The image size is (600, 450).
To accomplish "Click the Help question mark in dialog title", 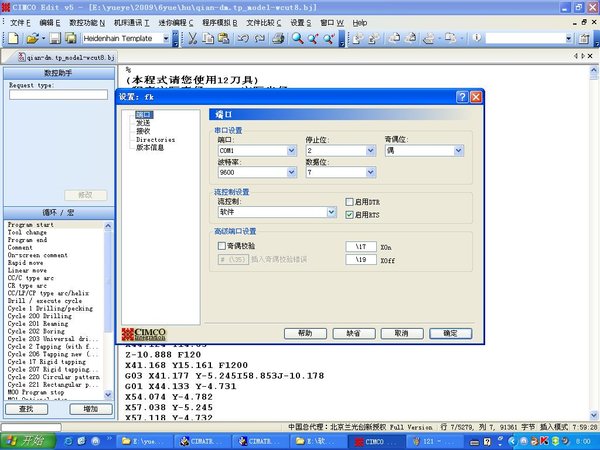I will [x=462, y=97].
